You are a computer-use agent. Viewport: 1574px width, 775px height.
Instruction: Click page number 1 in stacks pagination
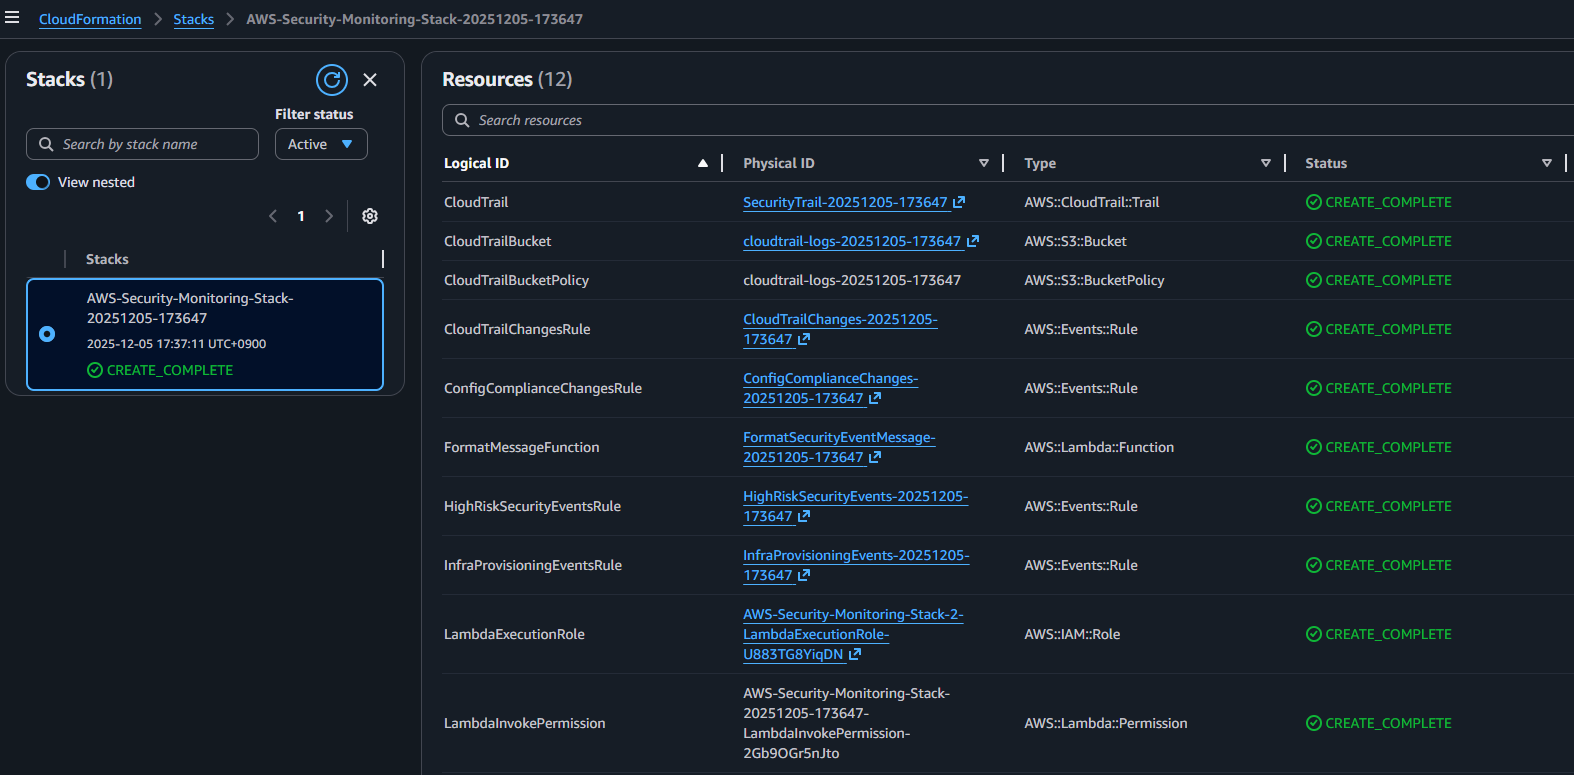tap(301, 216)
